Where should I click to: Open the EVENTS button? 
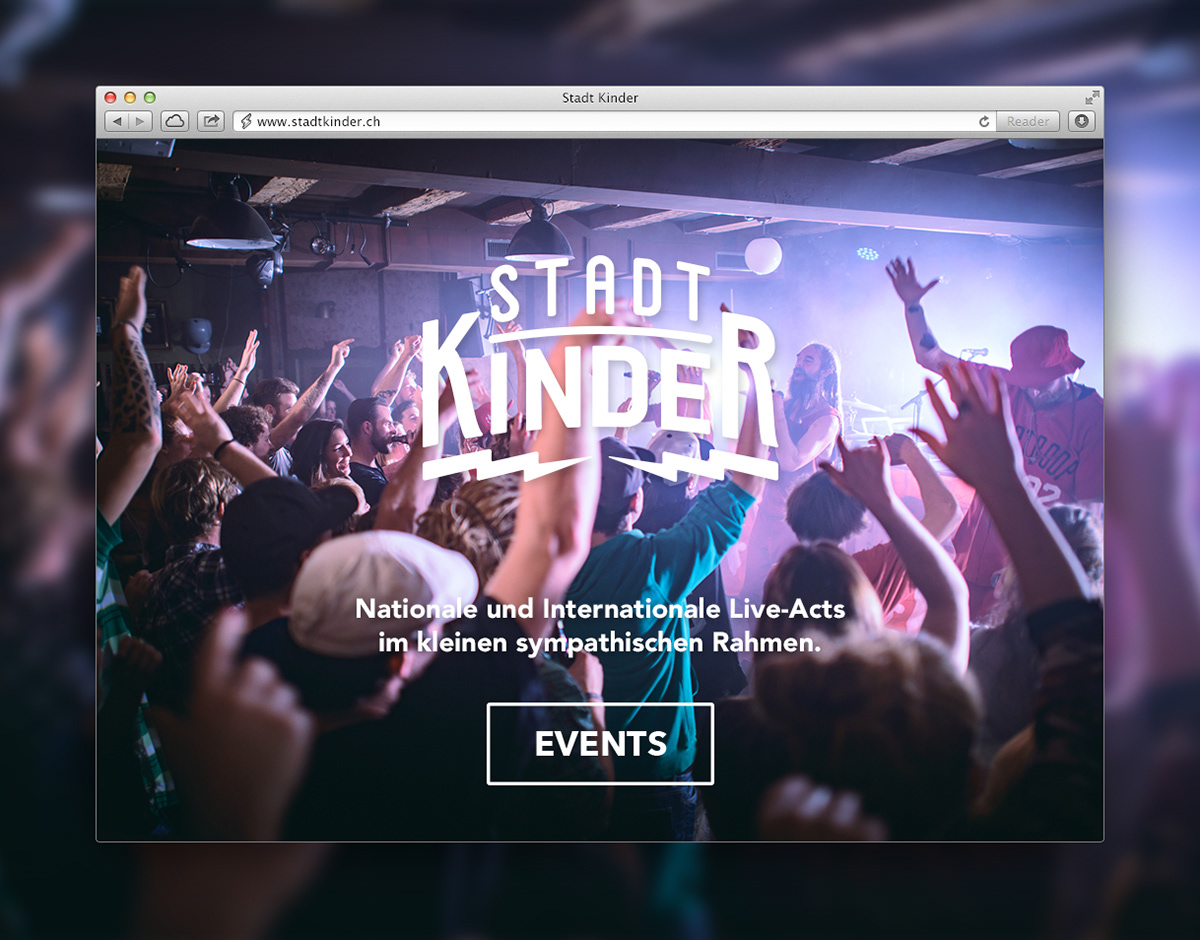point(600,744)
